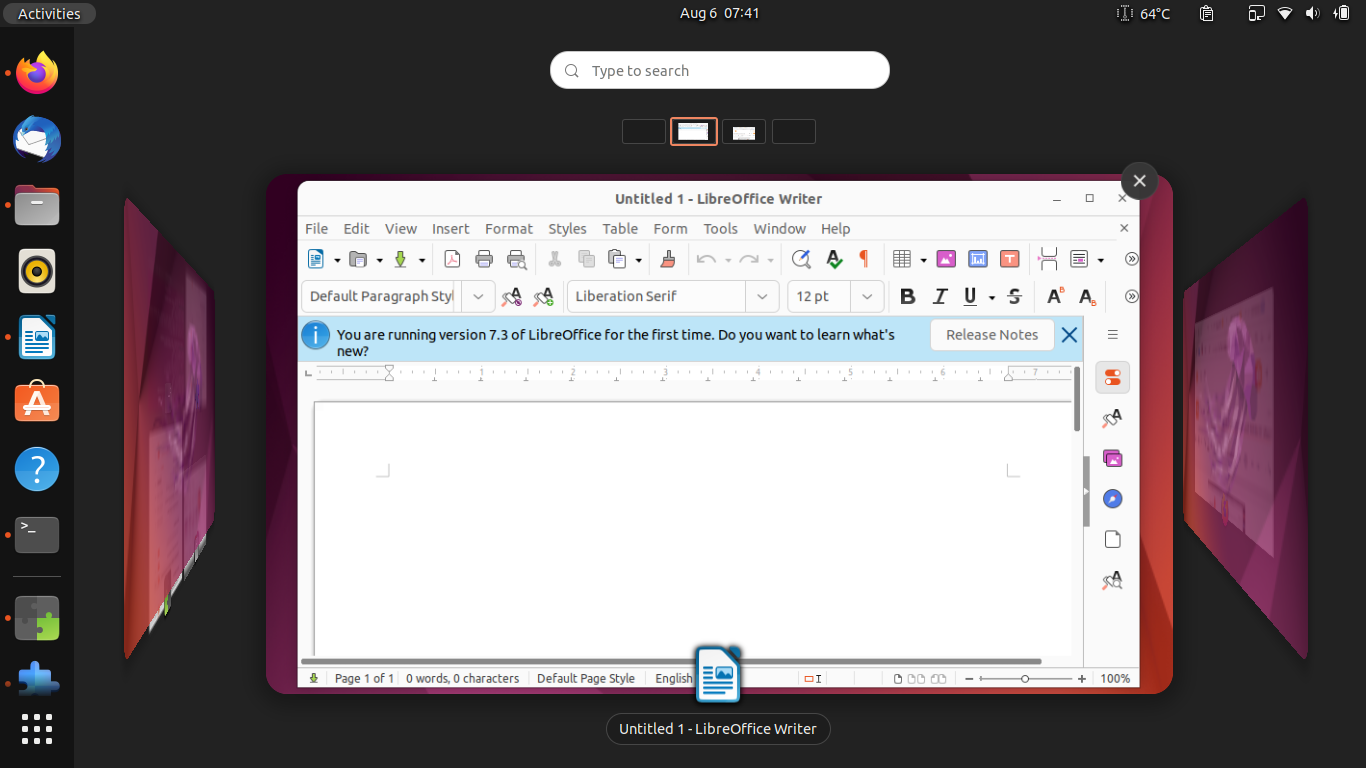Show more formatting toolbar buttons chevron

1131,296
